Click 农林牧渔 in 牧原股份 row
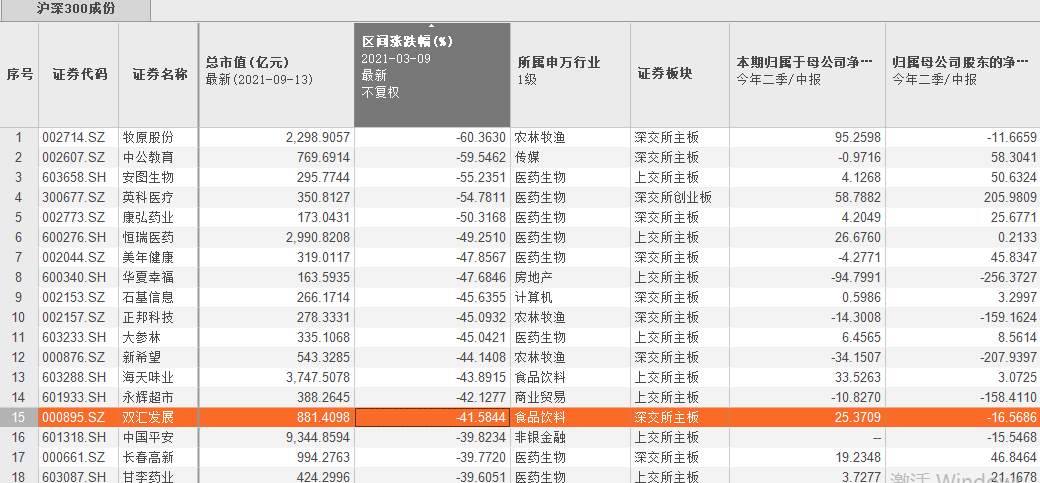Image resolution: width=1040 pixels, height=483 pixels. point(570,137)
